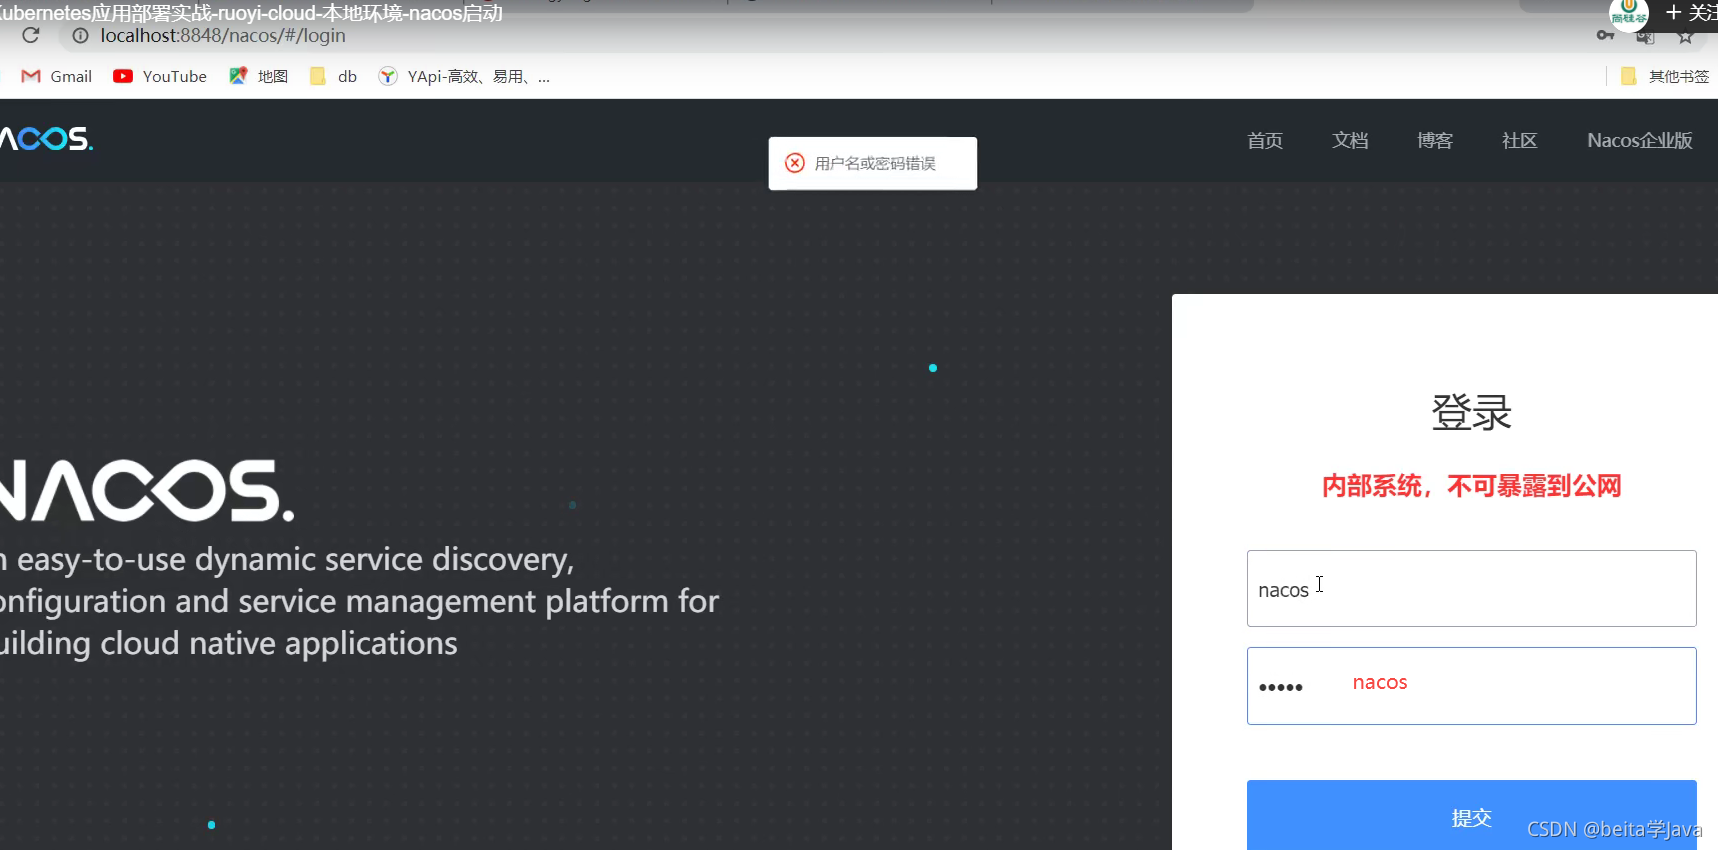
Task: Open the db bookmark folder
Action: pos(333,76)
